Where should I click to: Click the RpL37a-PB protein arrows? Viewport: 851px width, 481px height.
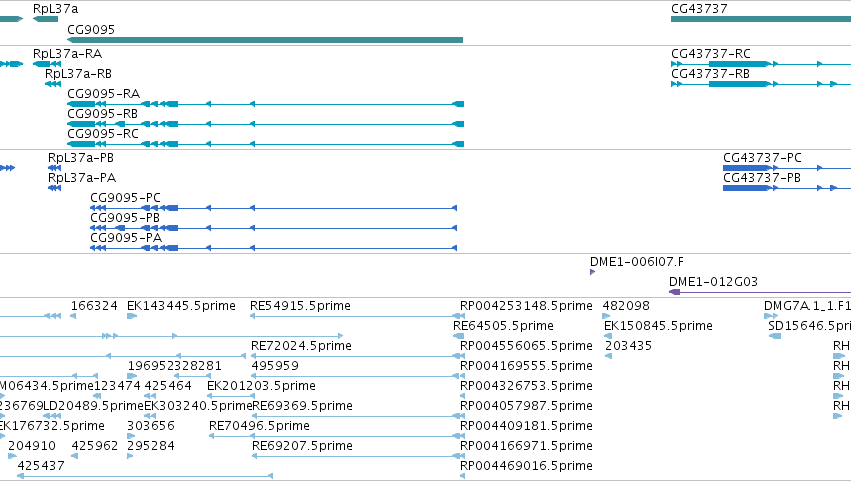pos(54,168)
